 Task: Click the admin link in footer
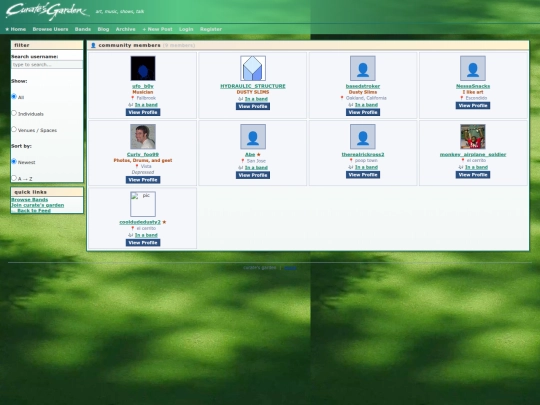tap(290, 268)
